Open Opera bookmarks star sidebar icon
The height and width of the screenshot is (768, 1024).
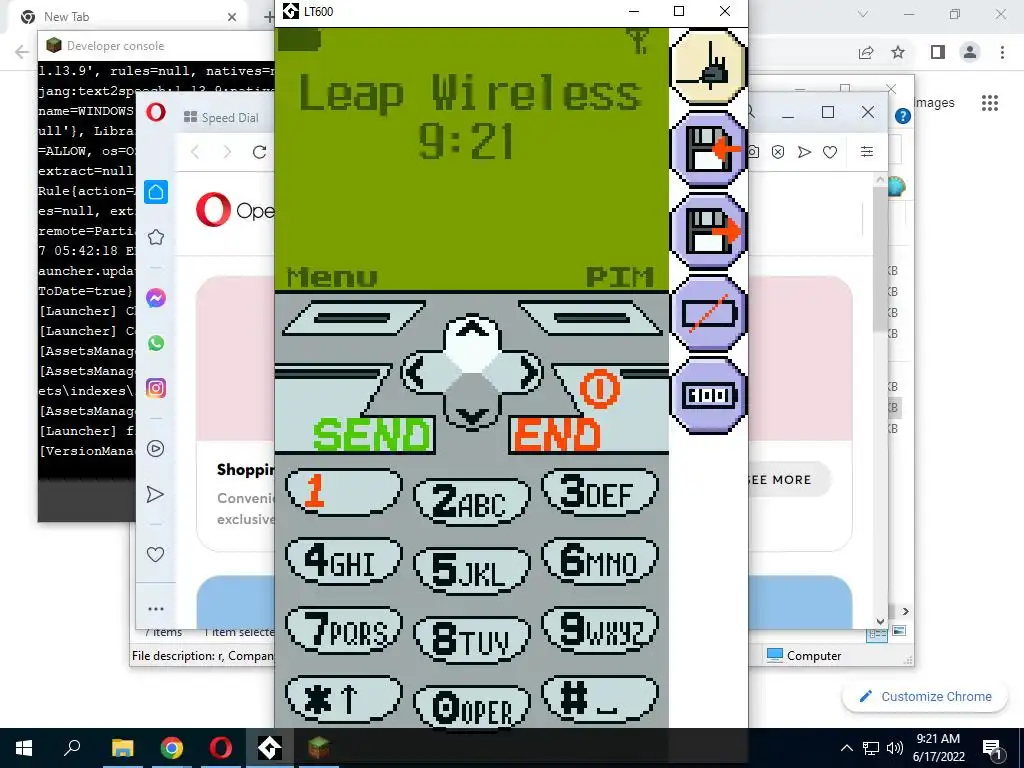tap(155, 237)
